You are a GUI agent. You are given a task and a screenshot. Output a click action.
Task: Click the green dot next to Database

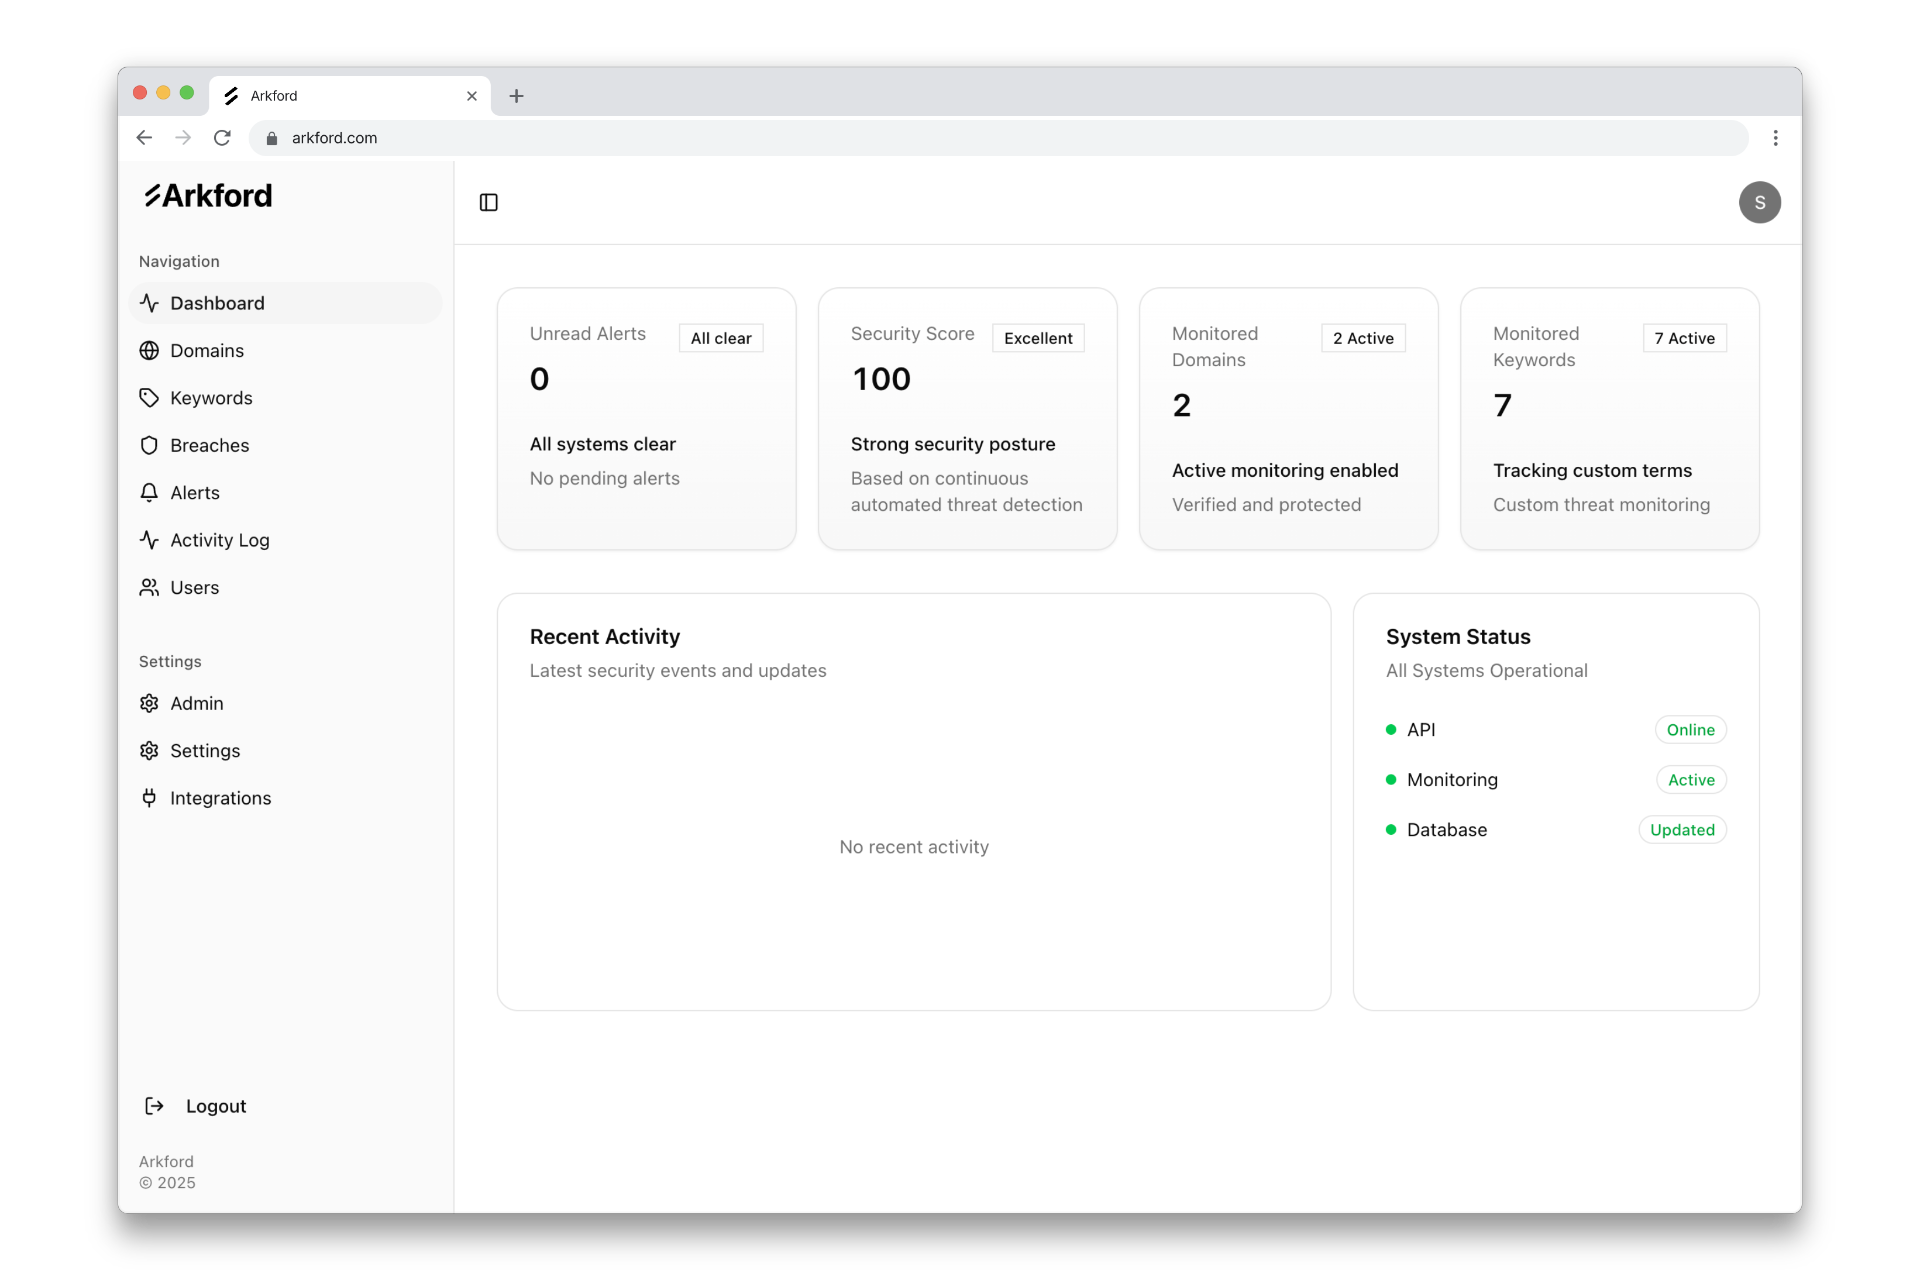(x=1390, y=829)
